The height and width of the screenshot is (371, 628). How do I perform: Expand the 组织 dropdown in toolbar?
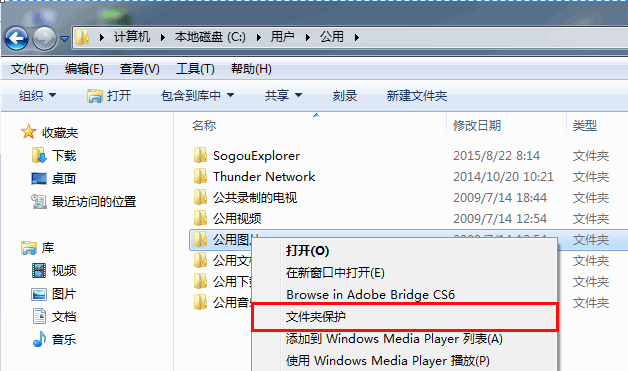coord(38,95)
